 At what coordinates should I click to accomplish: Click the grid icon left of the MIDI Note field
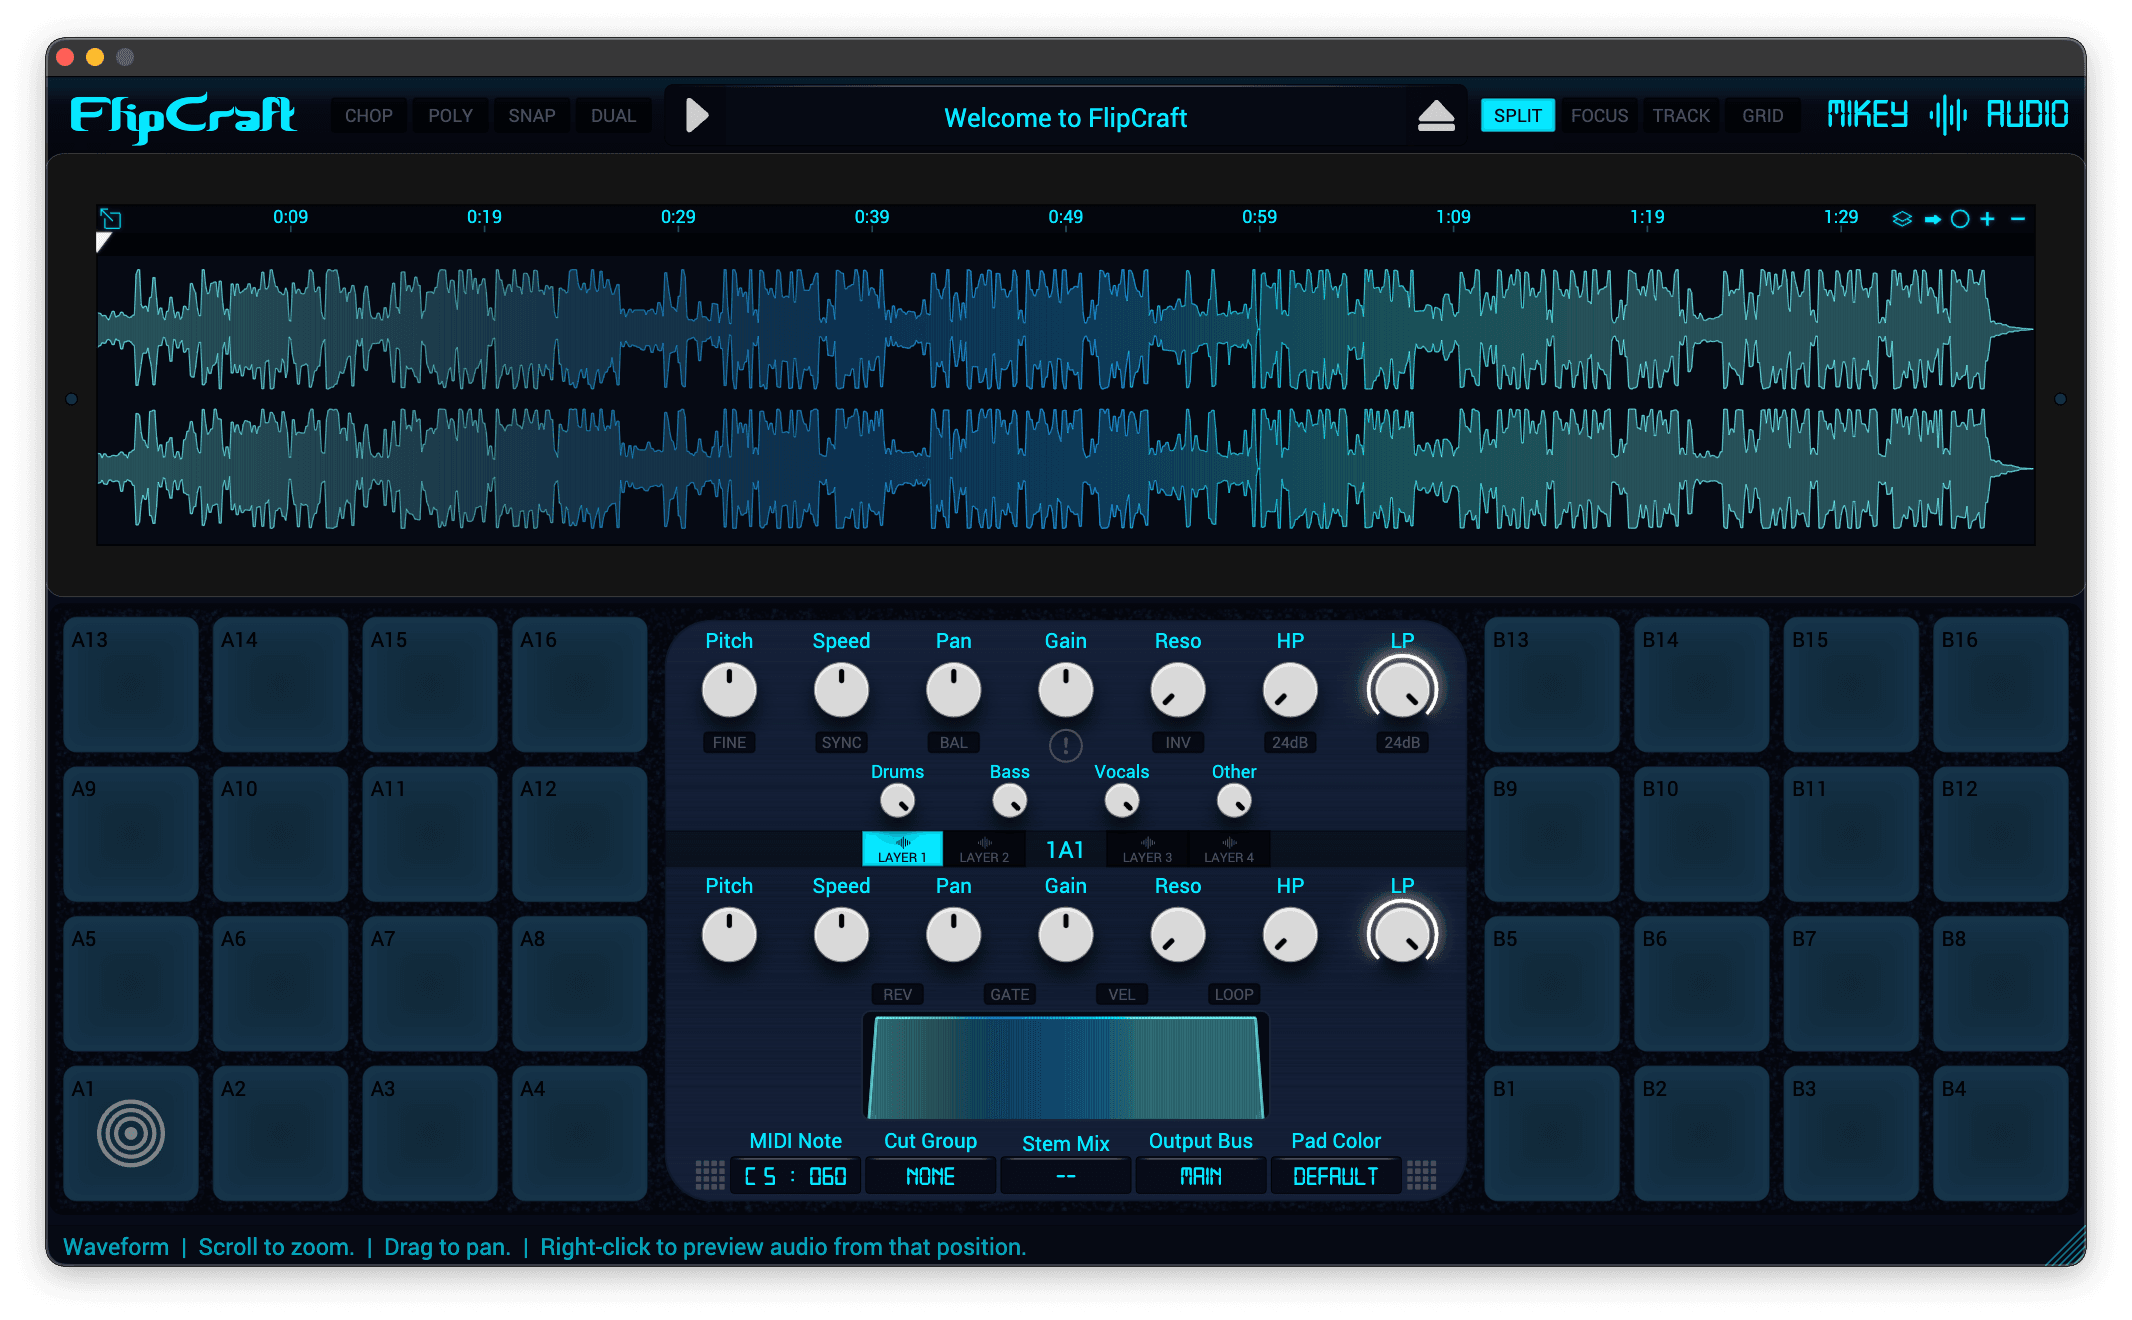tap(711, 1176)
